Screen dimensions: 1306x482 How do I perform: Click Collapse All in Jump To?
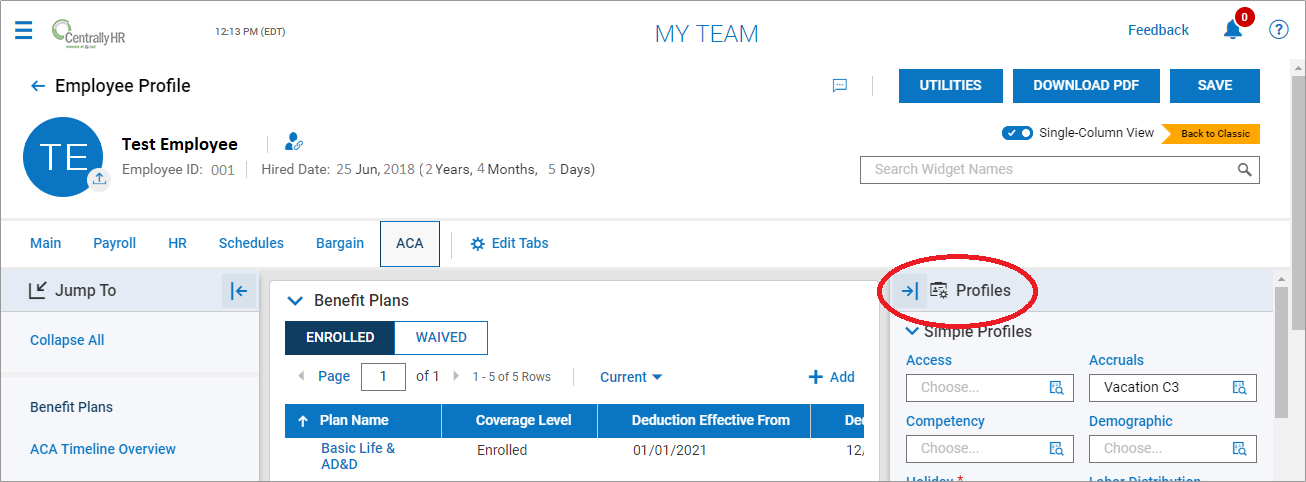(x=67, y=340)
